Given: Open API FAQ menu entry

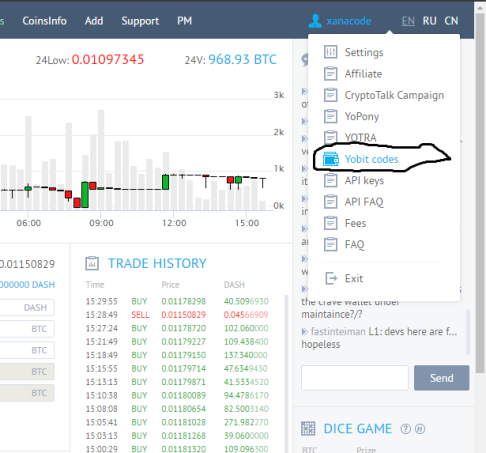Looking at the screenshot, I should [364, 202].
